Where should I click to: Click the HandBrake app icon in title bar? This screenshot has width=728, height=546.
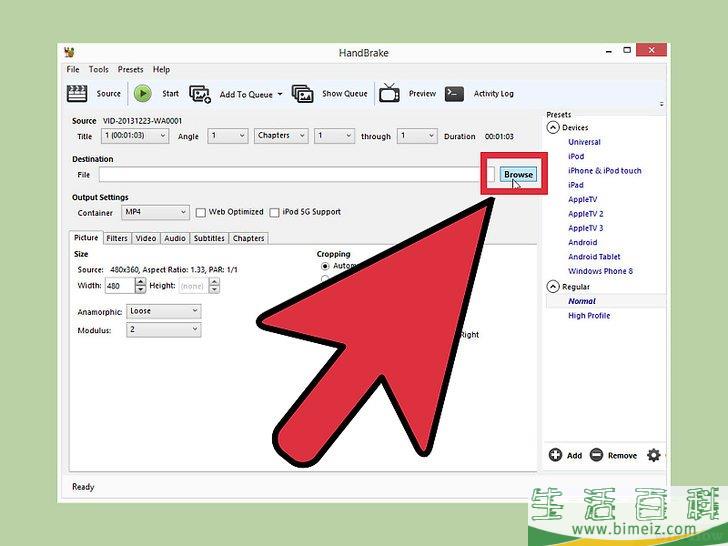(x=70, y=52)
